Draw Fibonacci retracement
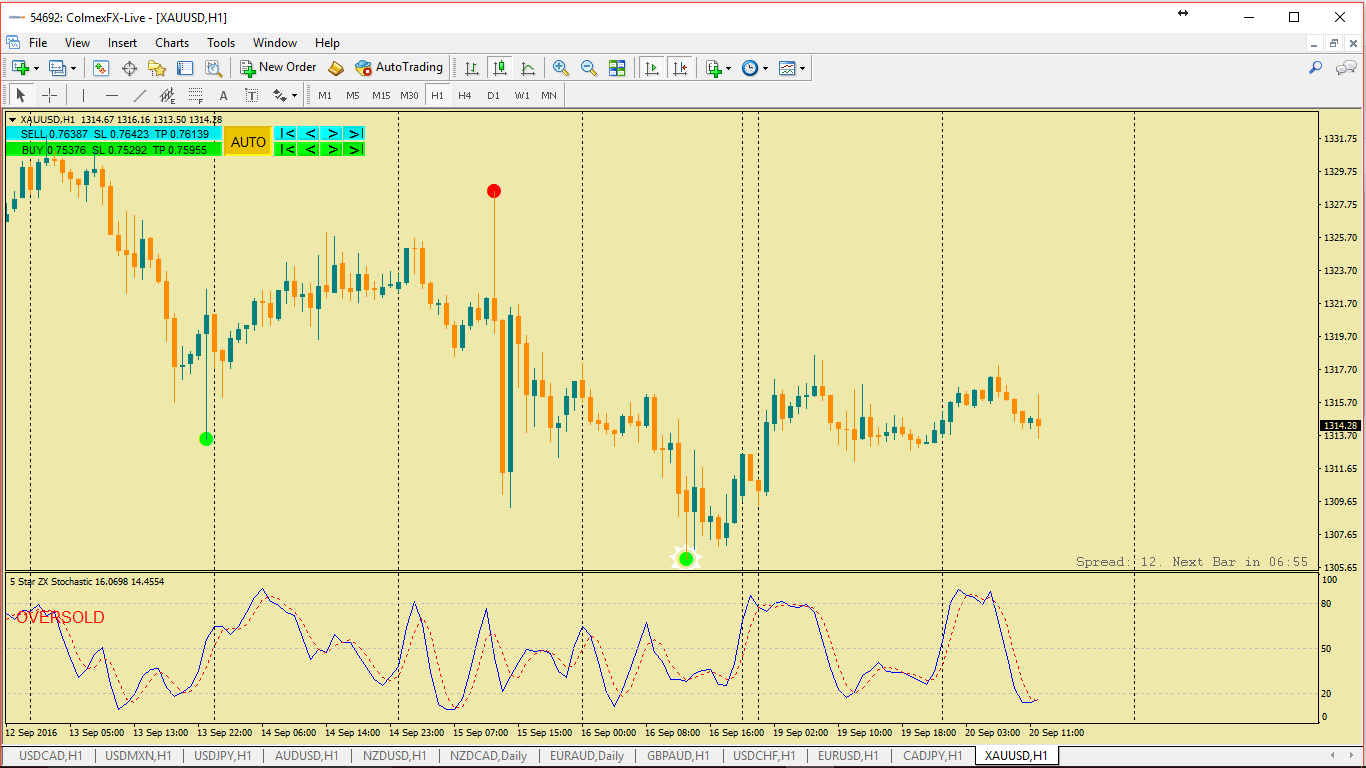 pyautogui.click(x=196, y=96)
